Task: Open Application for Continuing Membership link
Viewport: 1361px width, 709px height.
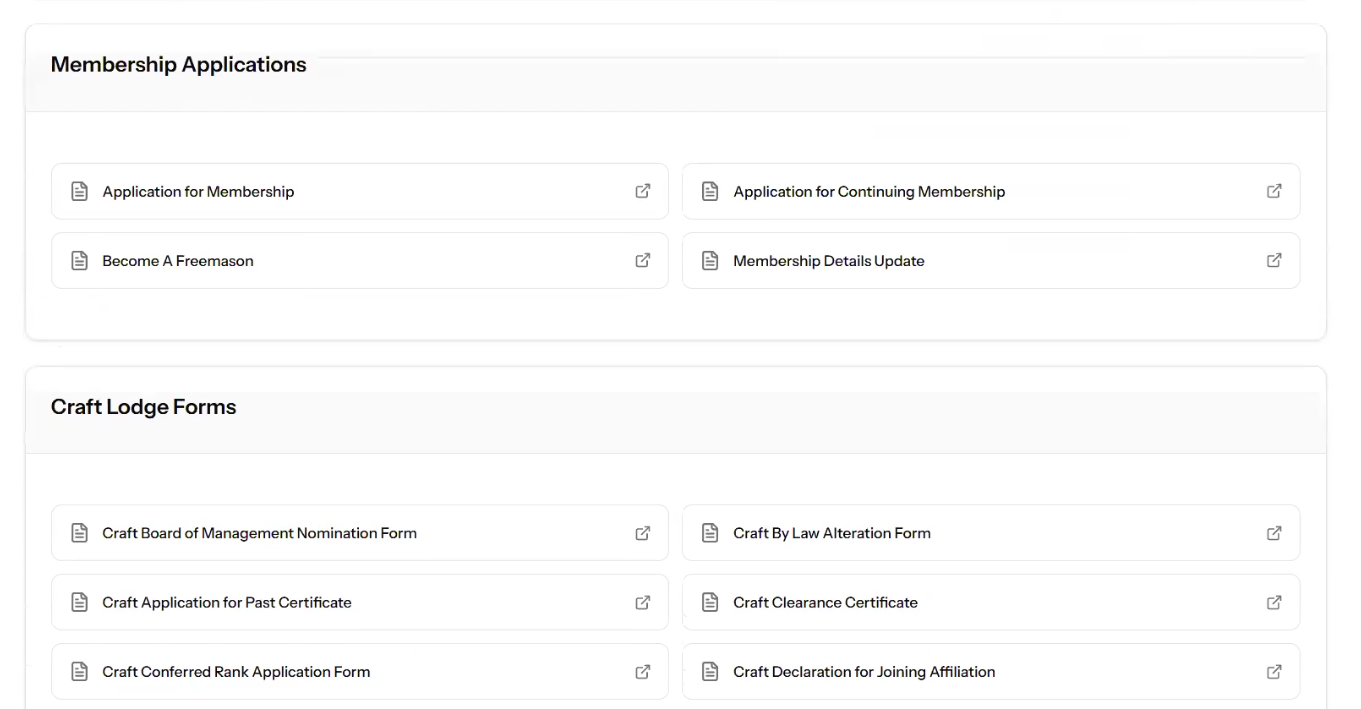Action: (x=869, y=192)
